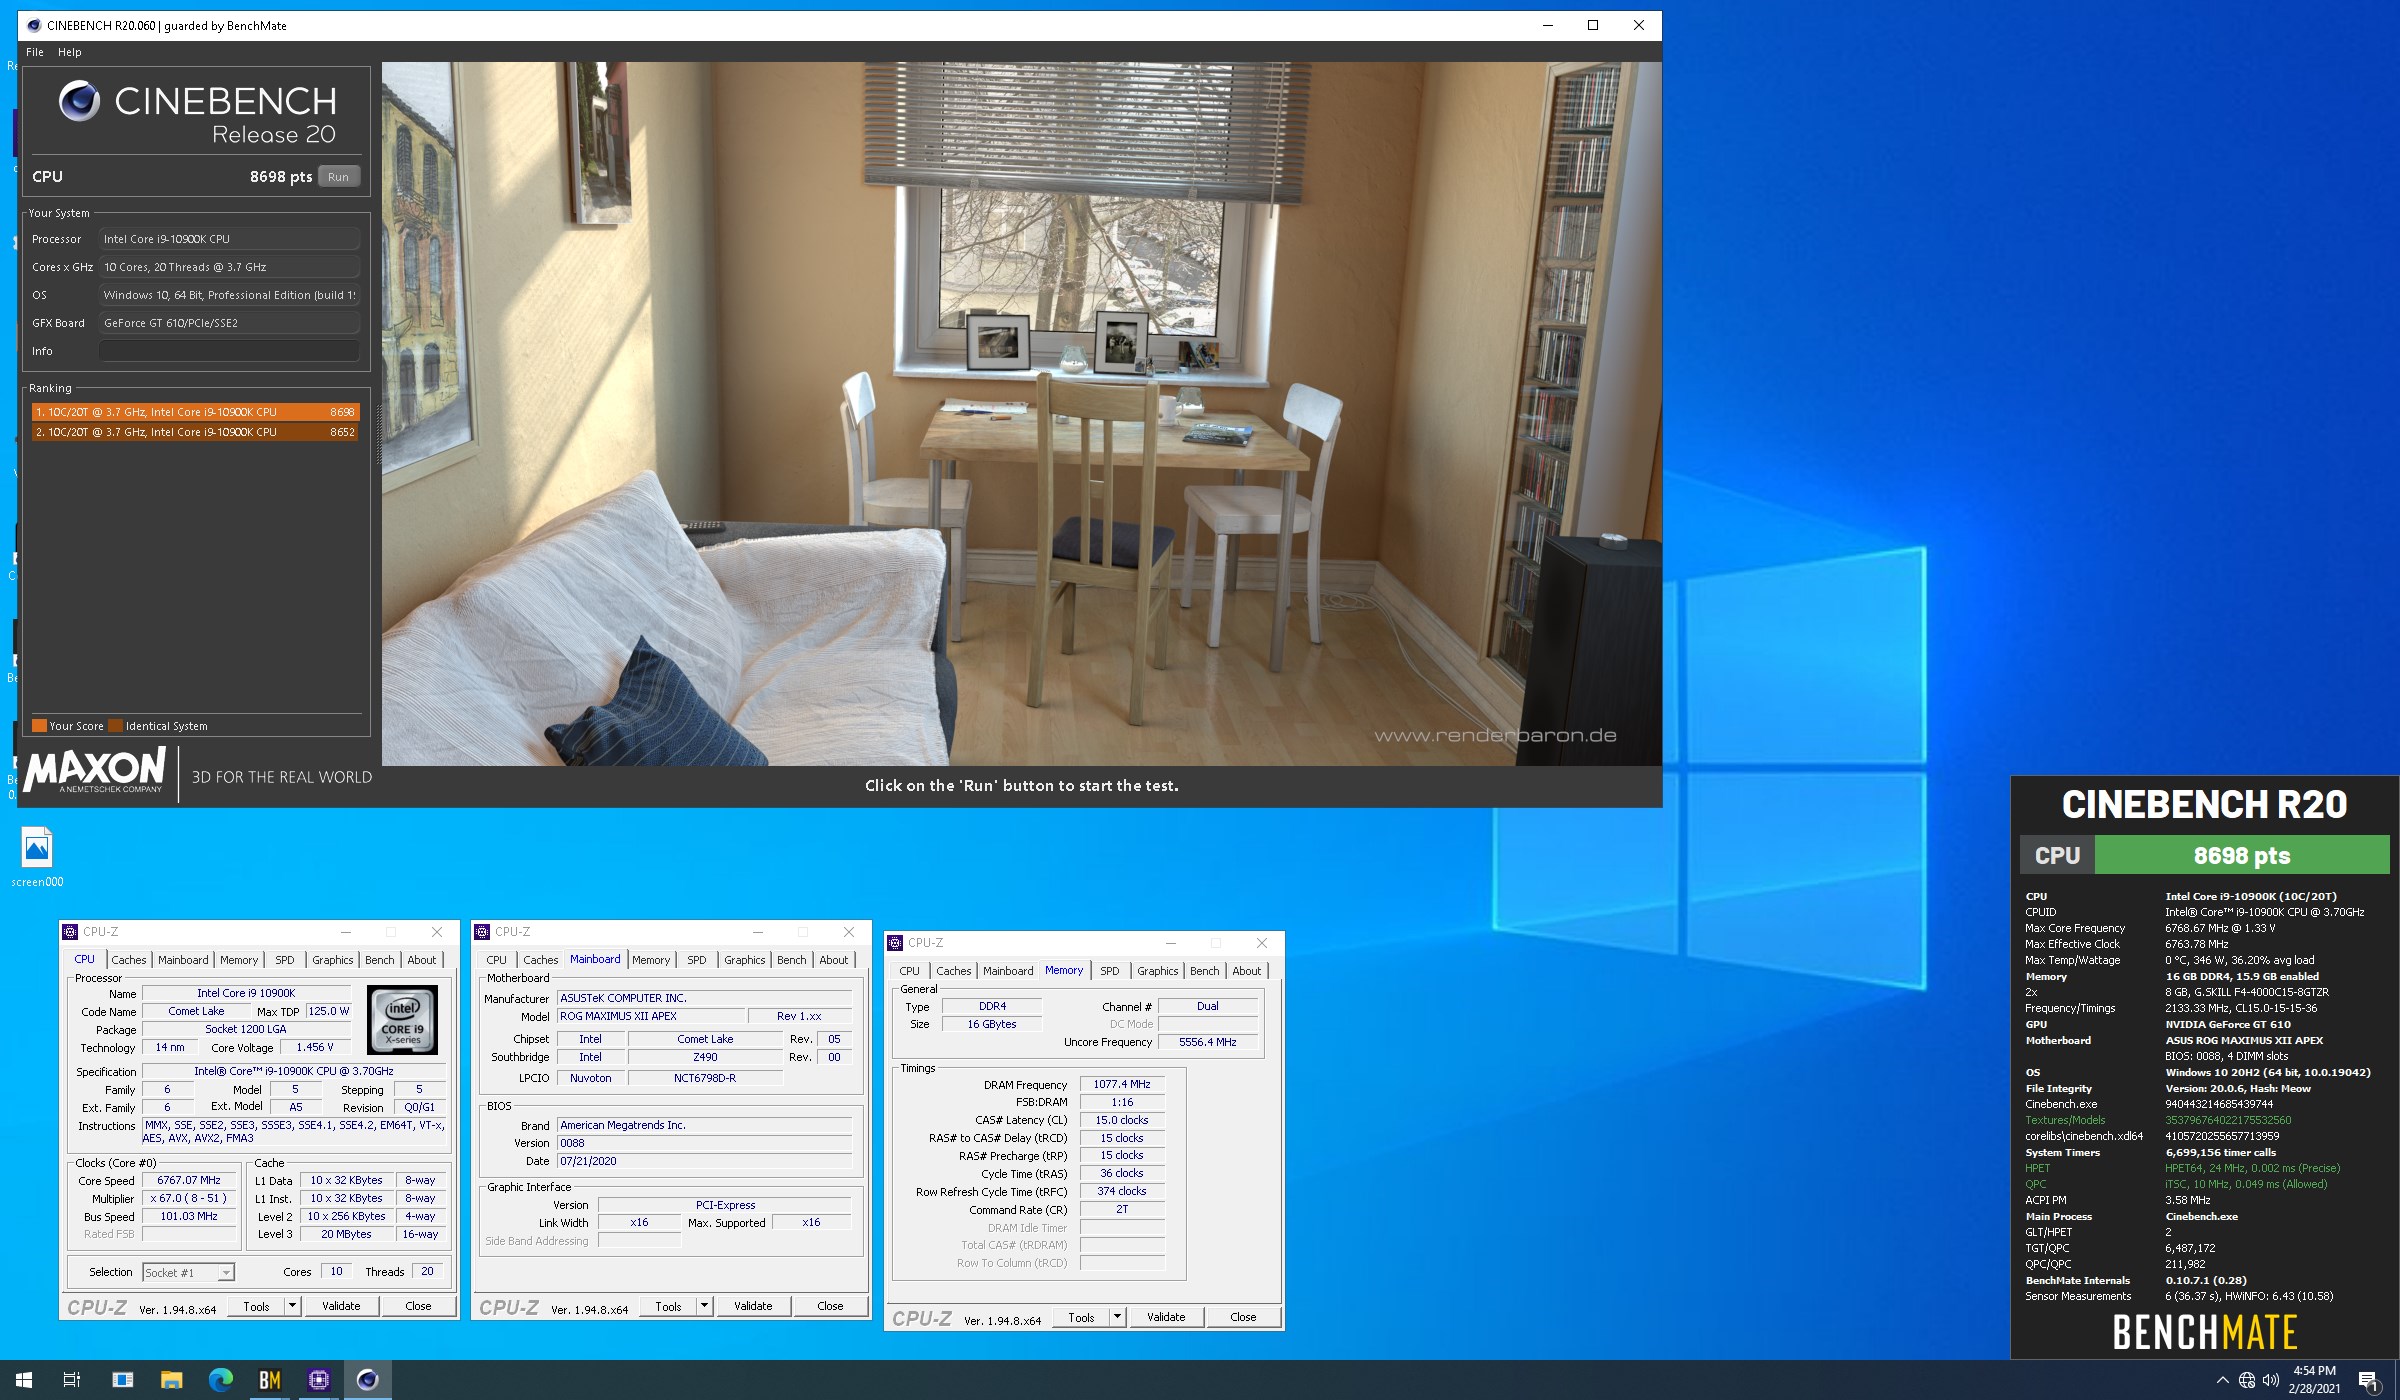Image resolution: width=2400 pixels, height=1400 pixels.
Task: Click the Processor field Intel Core i9-10900K CPU
Action: pos(229,239)
